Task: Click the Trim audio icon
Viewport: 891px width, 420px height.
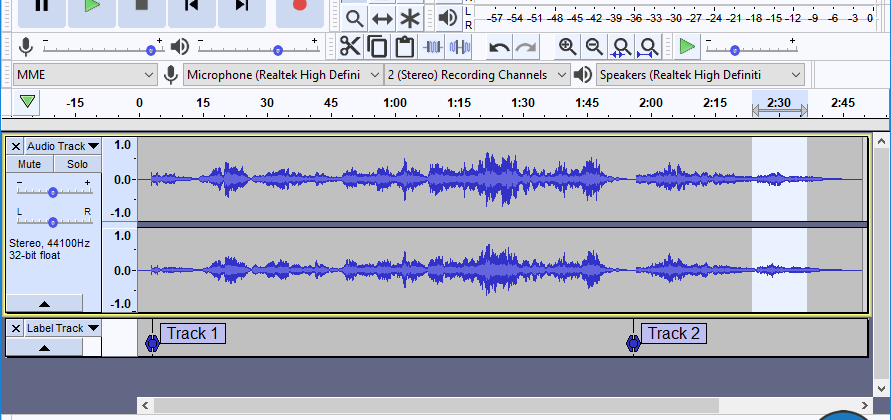Action: [433, 46]
